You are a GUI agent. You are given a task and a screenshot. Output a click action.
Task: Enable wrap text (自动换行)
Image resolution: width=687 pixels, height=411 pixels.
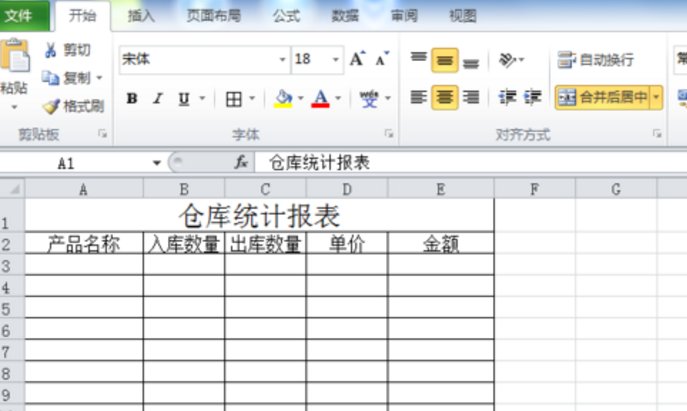[x=596, y=60]
